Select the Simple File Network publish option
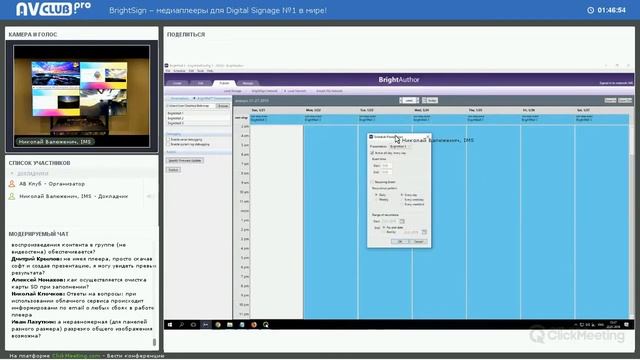The height and width of the screenshot is (360, 640). (329, 91)
